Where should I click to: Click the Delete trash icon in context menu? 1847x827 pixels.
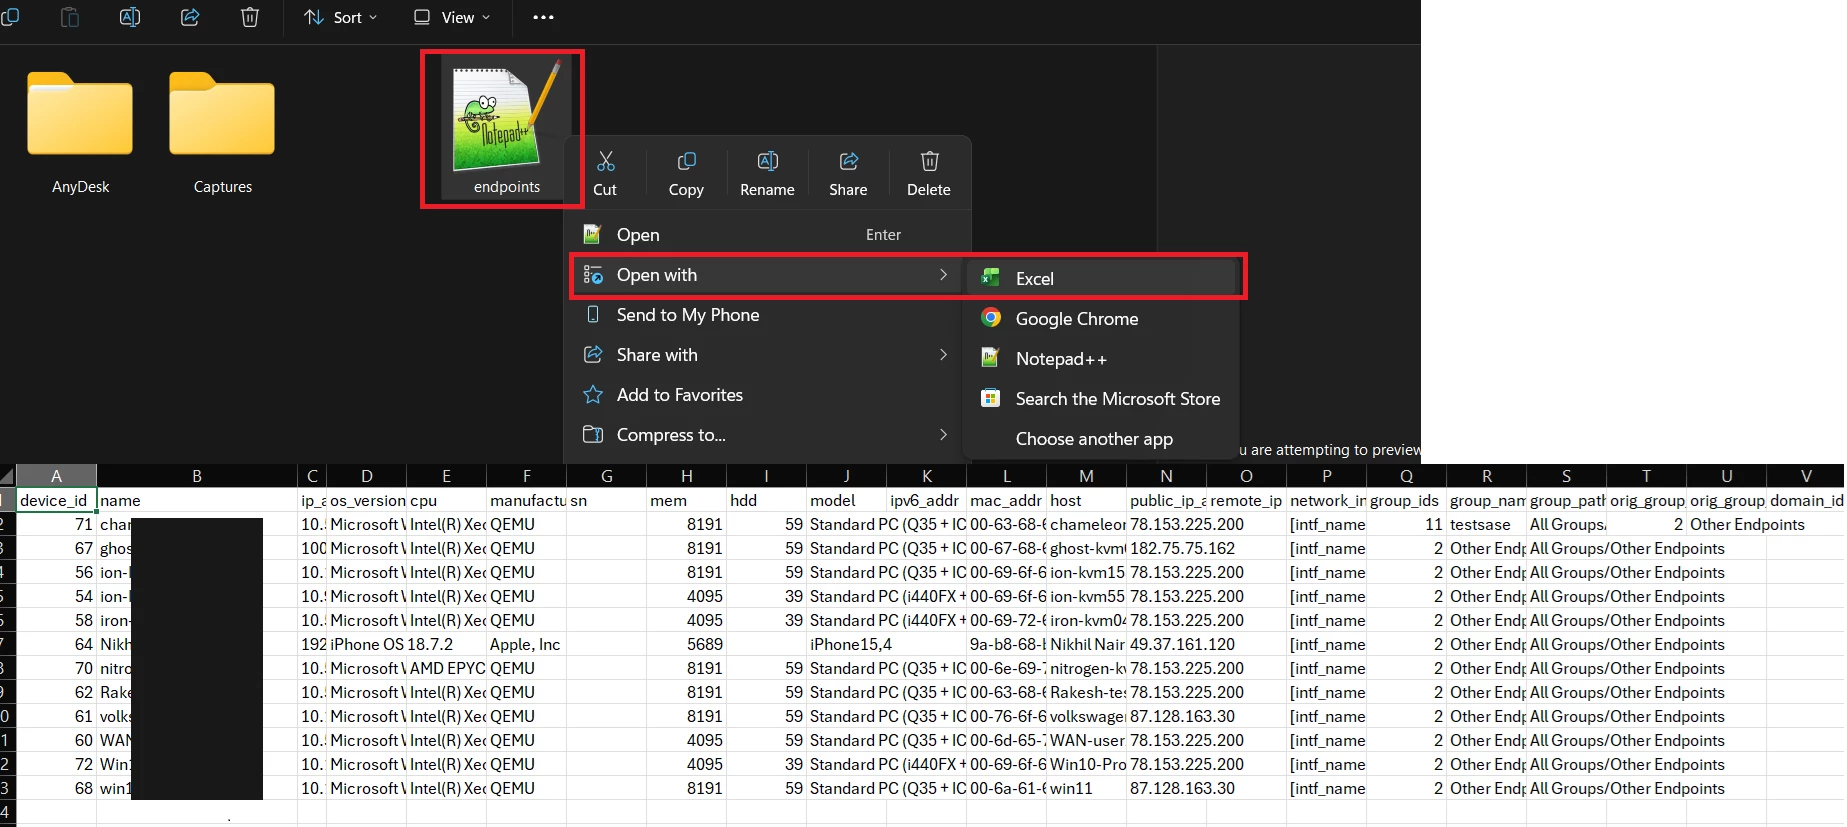[x=929, y=162]
